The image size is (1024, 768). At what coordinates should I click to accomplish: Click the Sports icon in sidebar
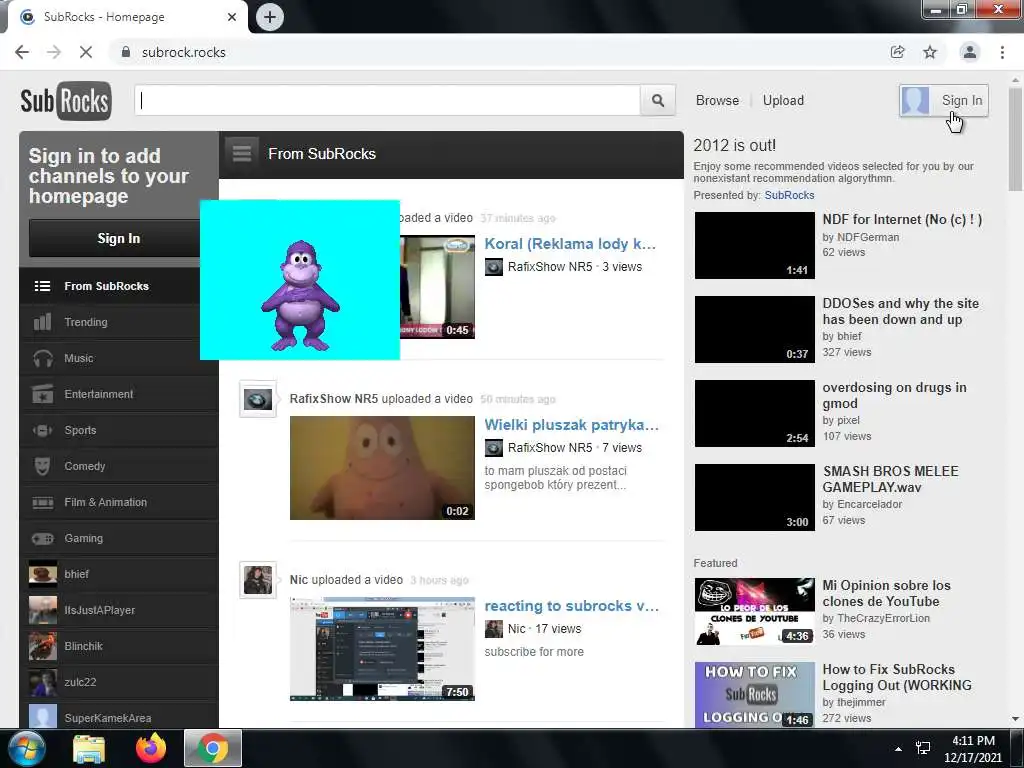click(x=42, y=430)
